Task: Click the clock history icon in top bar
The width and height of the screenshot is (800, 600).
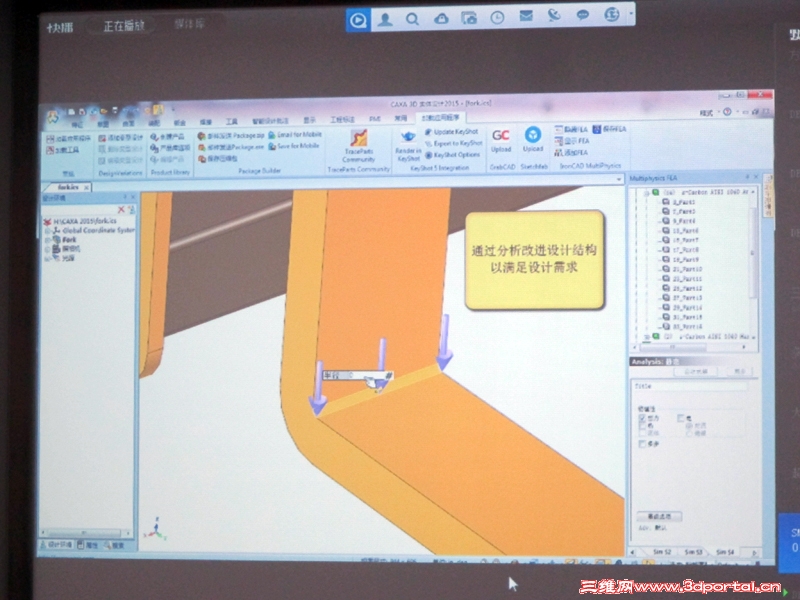Action: (497, 18)
